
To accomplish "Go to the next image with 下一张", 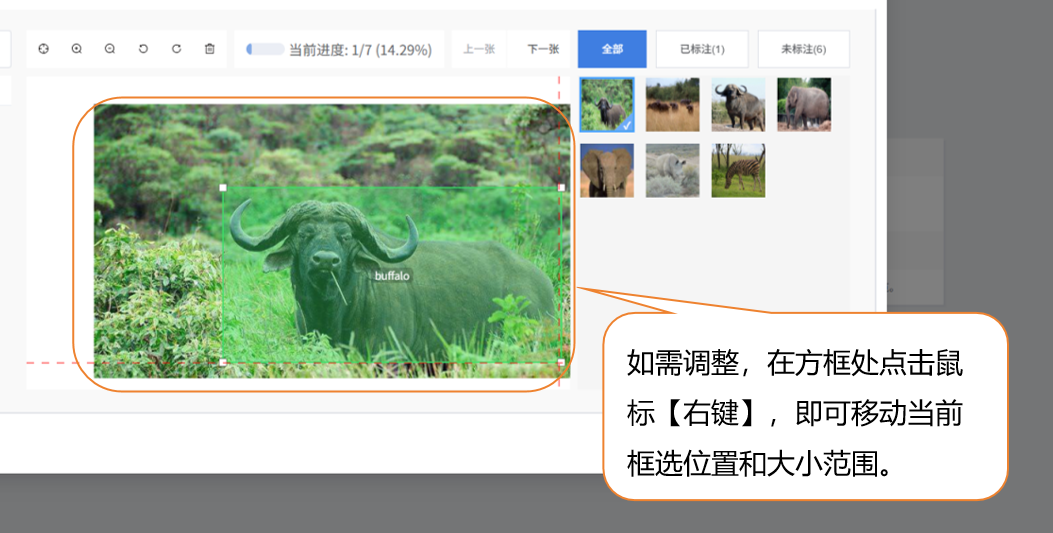I will [543, 49].
